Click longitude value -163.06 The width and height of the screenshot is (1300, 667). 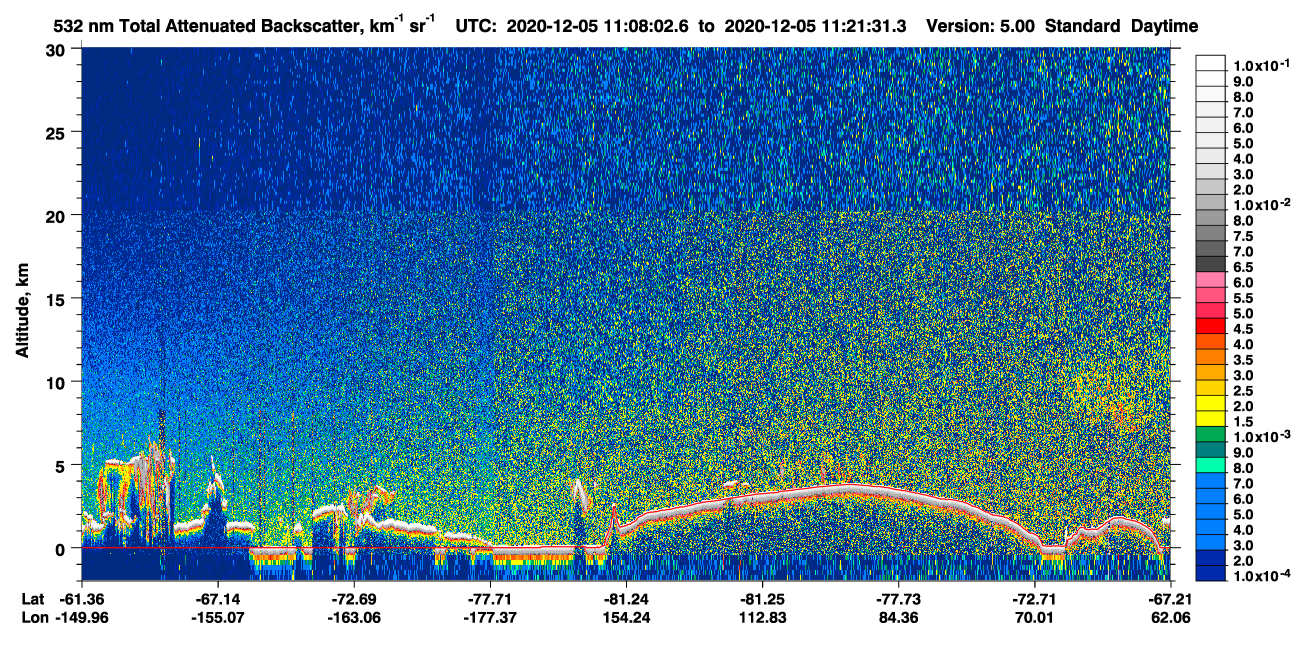(354, 617)
